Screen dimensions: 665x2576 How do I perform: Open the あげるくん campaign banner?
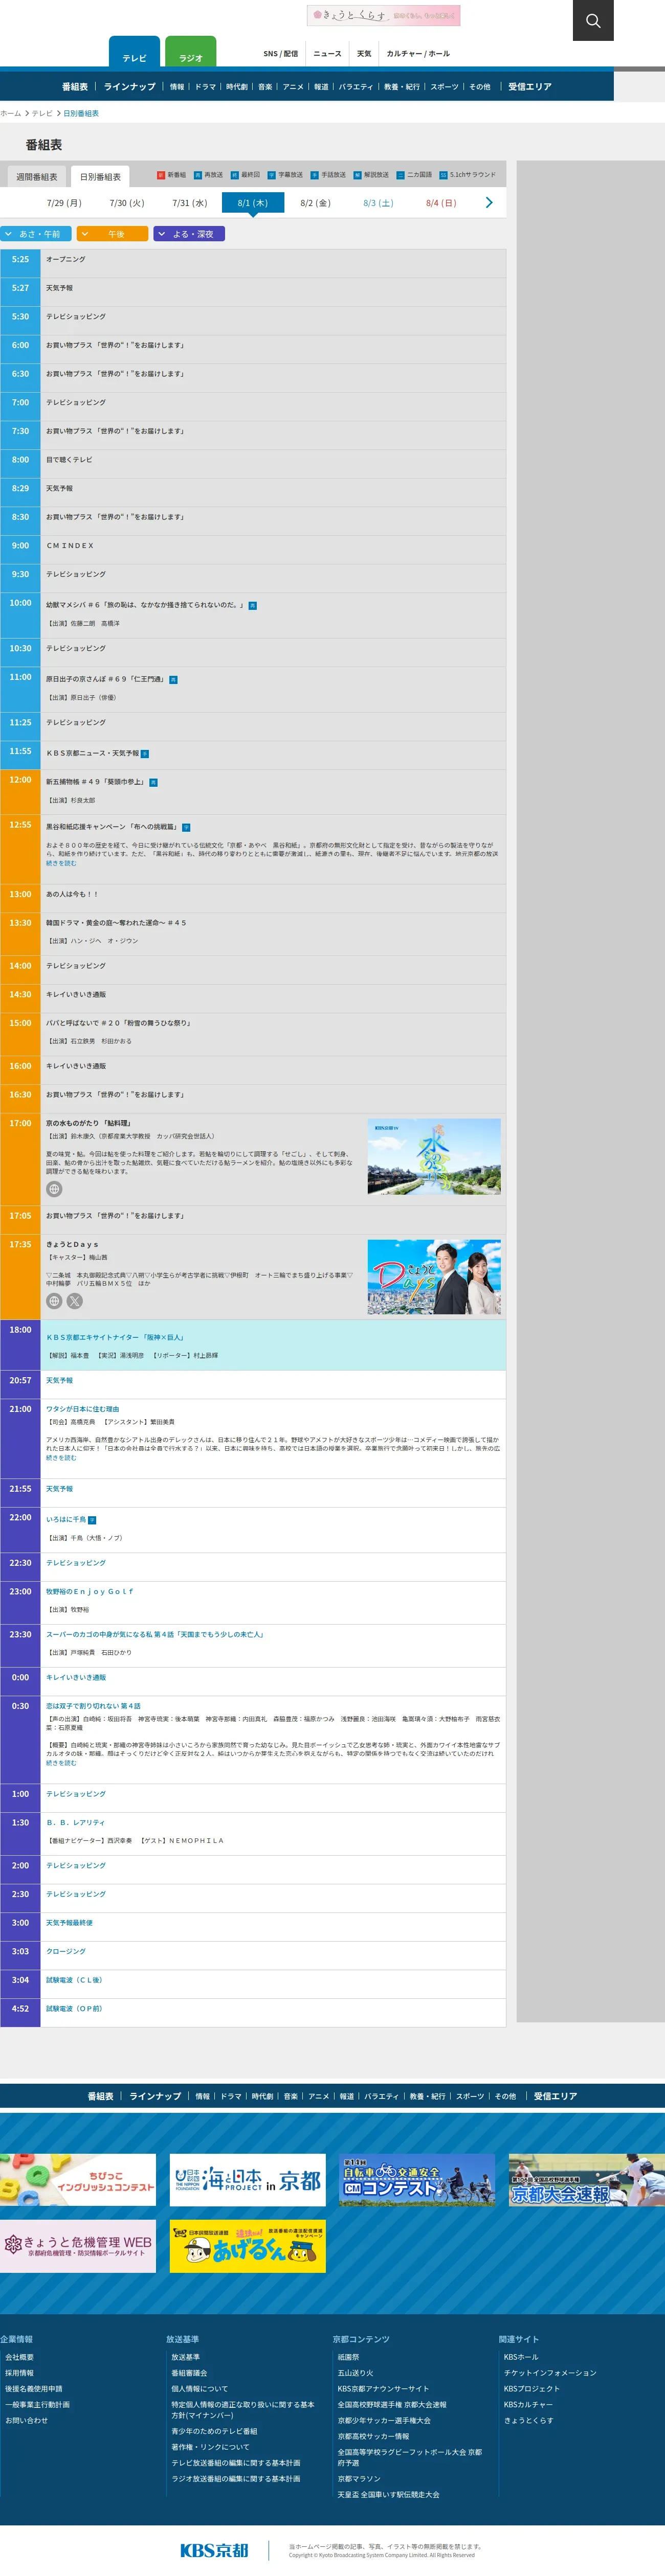click(x=248, y=2246)
